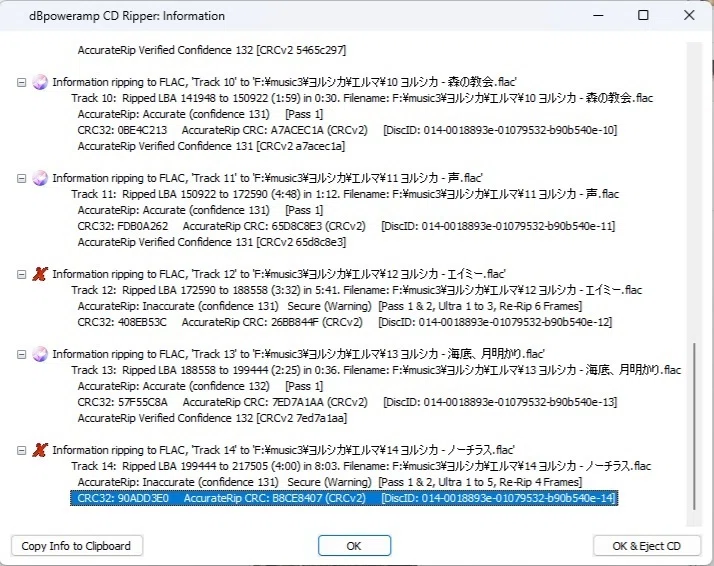Click the disc icon for Track 11

pyautogui.click(x=40, y=178)
